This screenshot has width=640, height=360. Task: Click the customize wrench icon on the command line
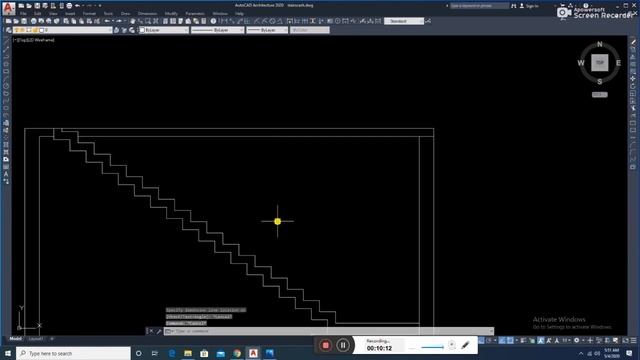point(158,331)
